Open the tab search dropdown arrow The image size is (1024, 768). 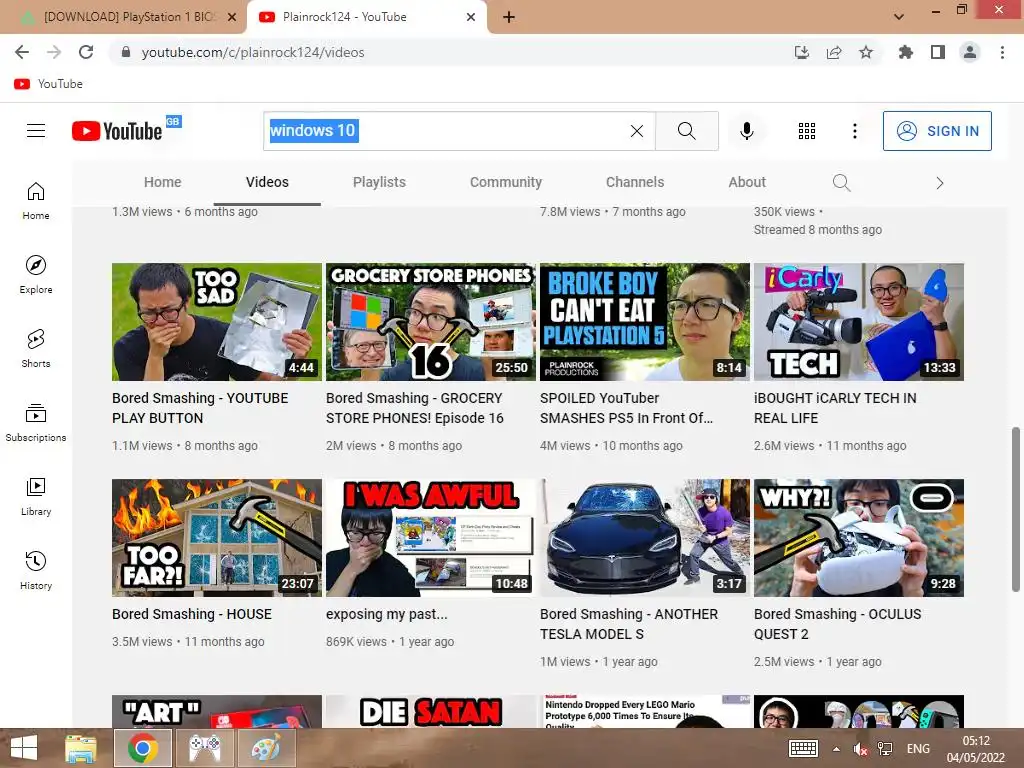point(899,17)
